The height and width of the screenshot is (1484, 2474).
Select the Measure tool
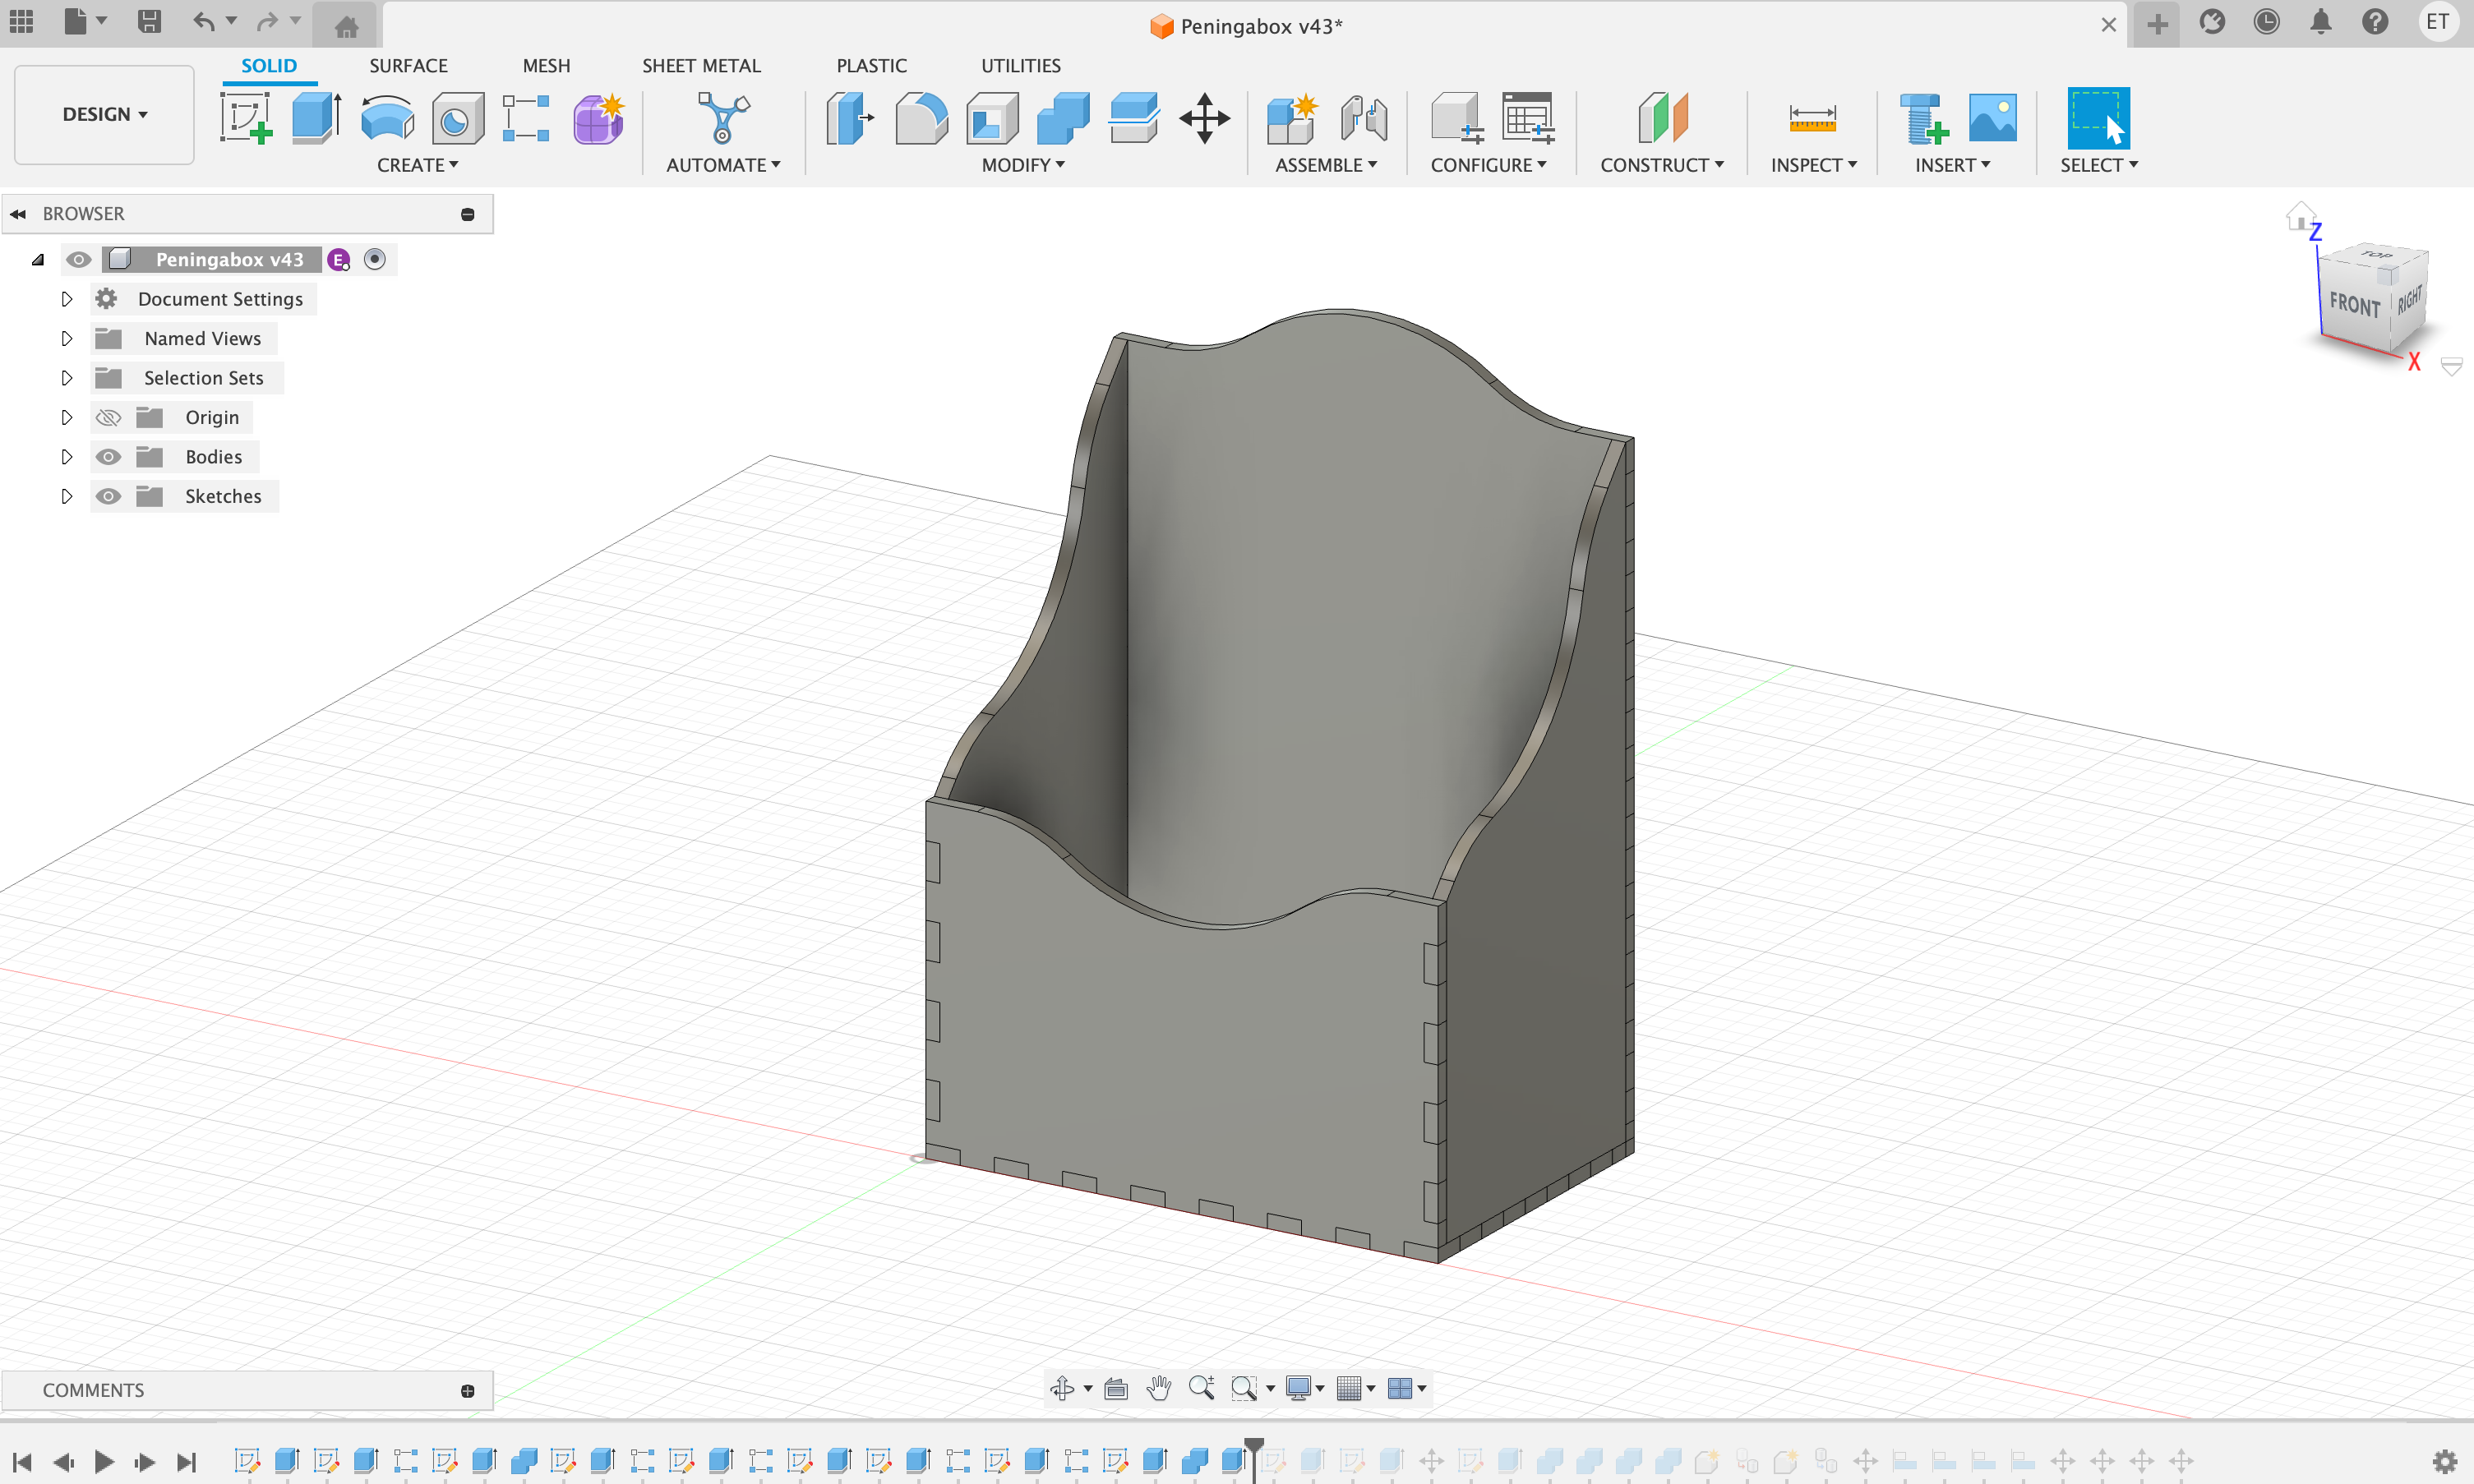coord(1812,118)
